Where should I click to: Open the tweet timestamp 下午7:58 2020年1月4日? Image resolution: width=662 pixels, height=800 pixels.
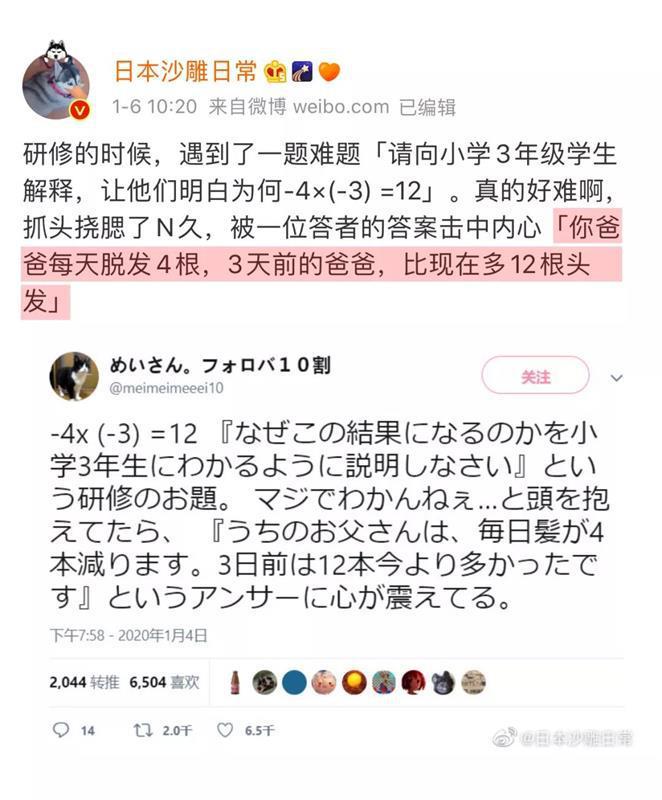tap(129, 635)
